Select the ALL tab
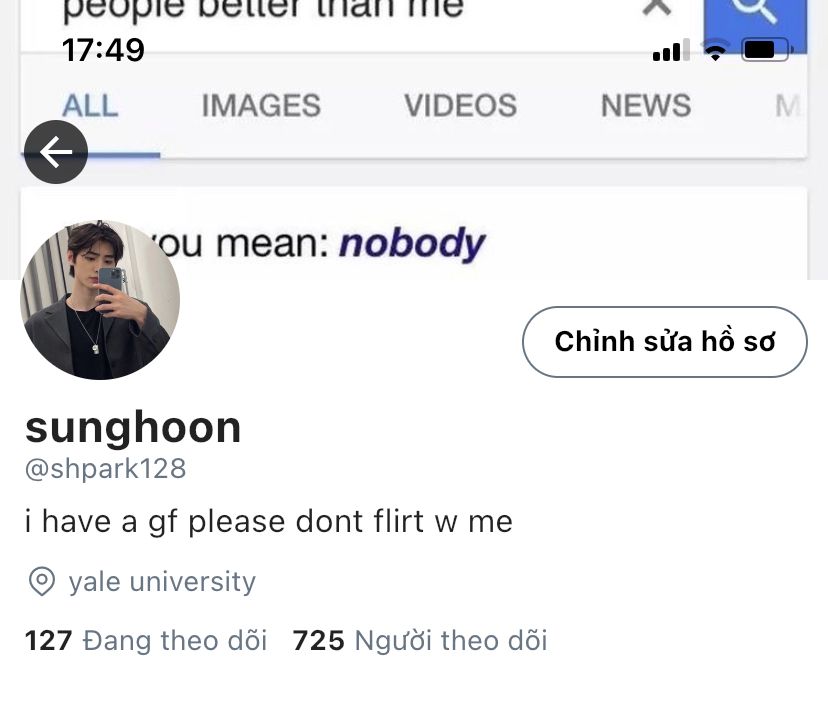 90,105
